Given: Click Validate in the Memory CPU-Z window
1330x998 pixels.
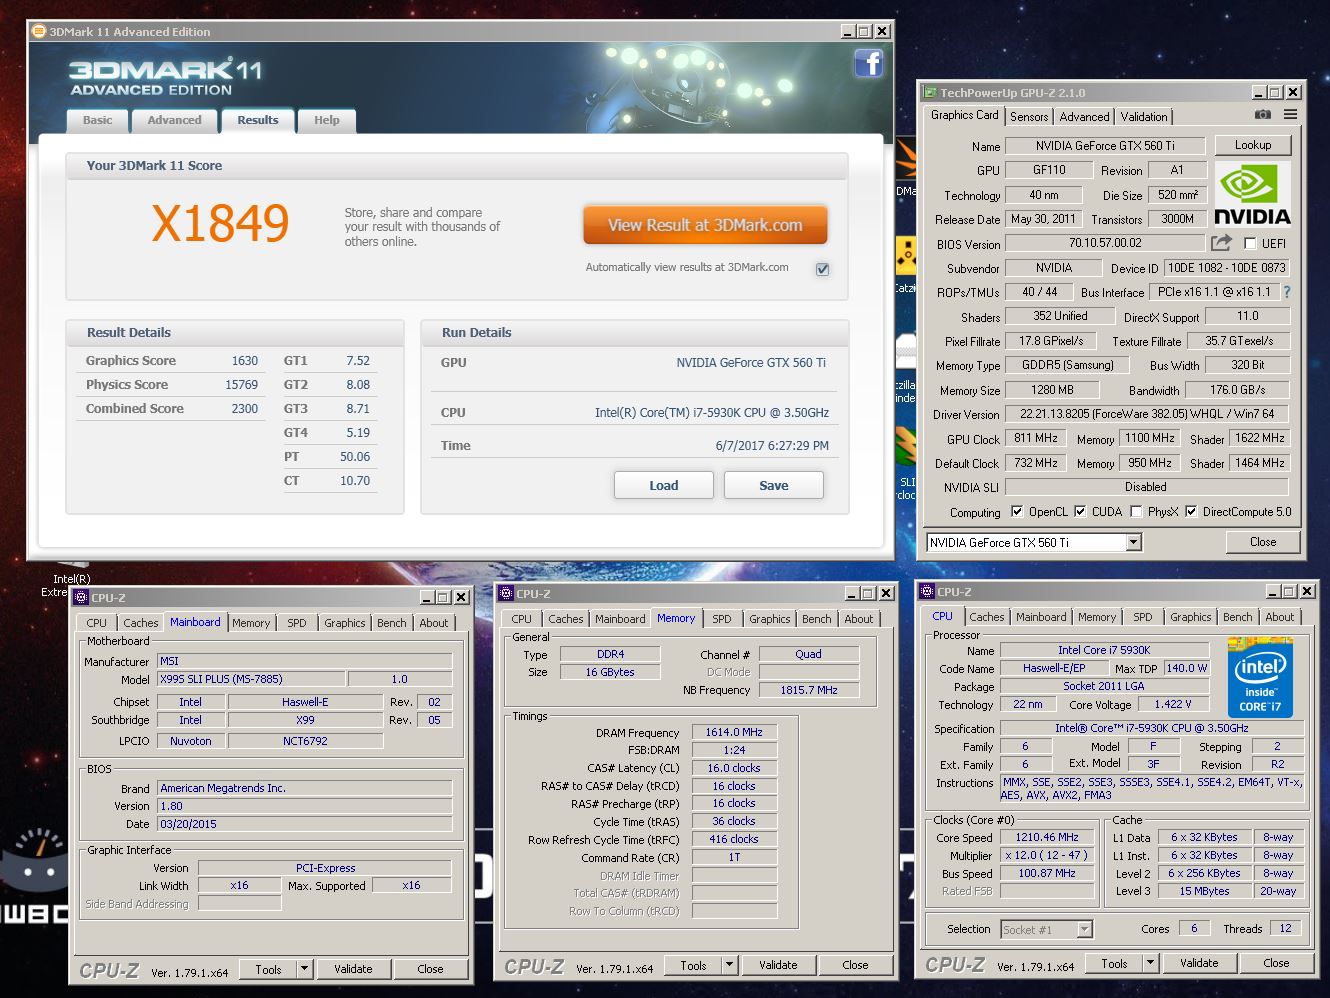Looking at the screenshot, I should (777, 965).
